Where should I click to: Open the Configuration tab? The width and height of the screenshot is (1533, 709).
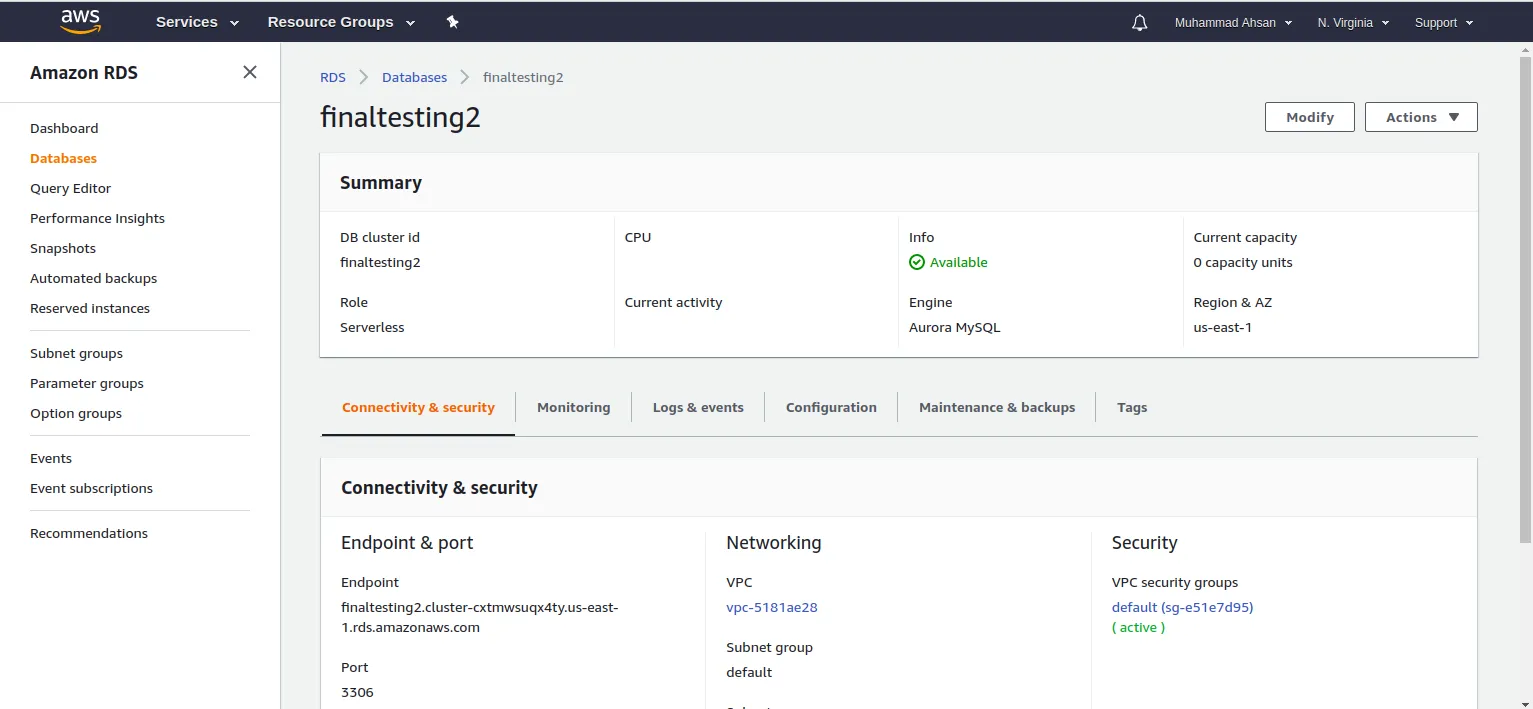click(x=831, y=407)
